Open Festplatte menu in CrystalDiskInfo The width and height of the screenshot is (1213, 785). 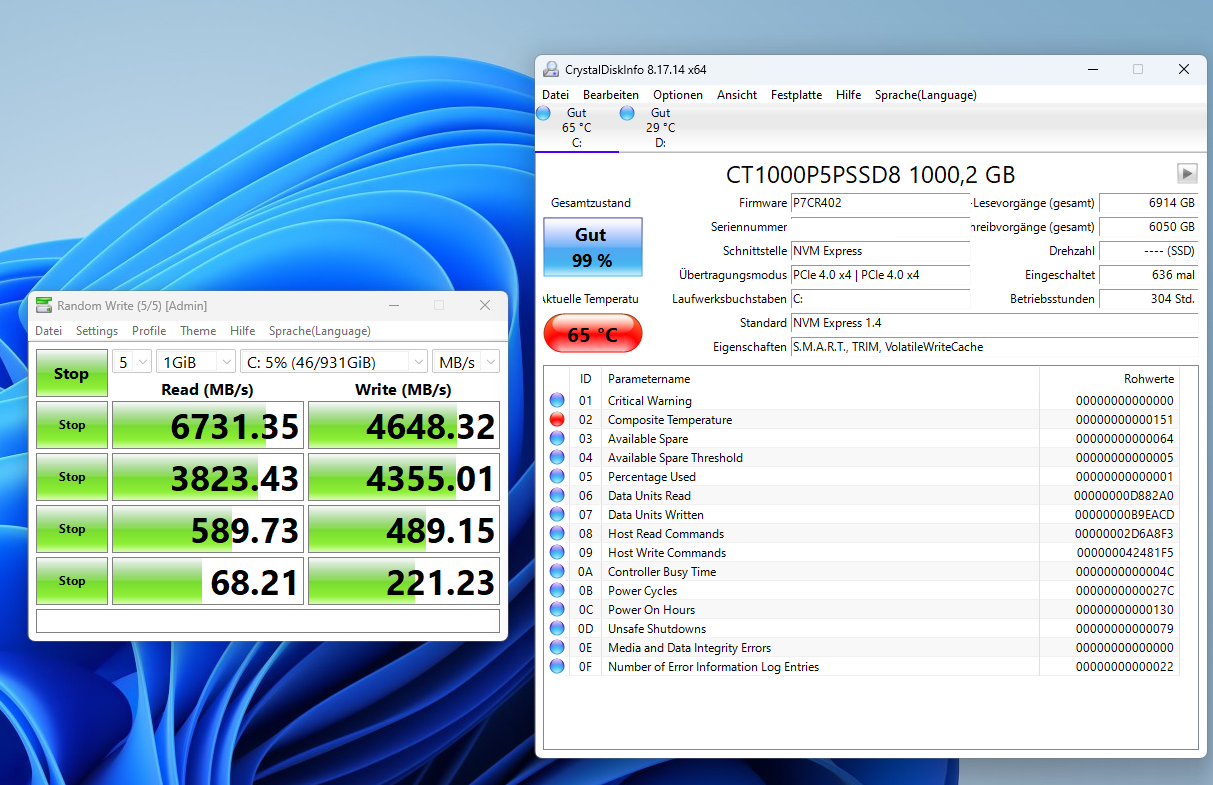(796, 95)
